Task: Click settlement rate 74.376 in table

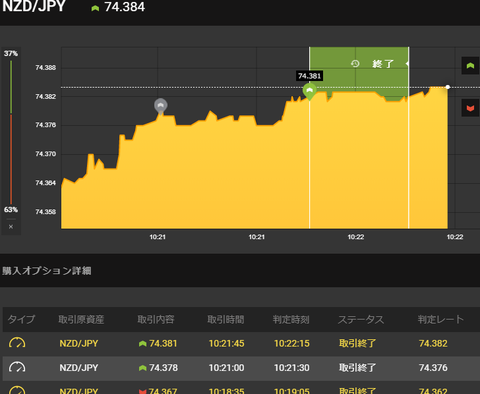Action: pyautogui.click(x=433, y=368)
